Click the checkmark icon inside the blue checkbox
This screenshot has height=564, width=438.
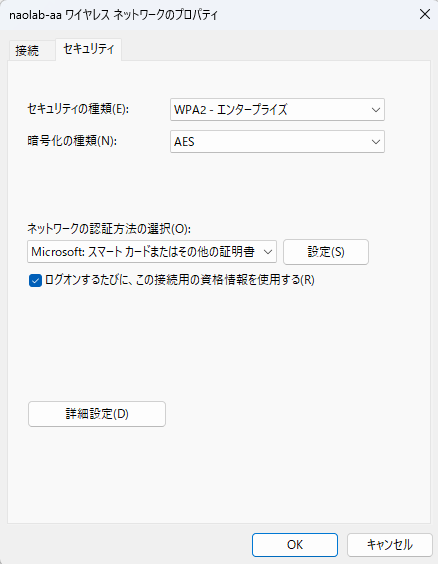tap(35, 281)
